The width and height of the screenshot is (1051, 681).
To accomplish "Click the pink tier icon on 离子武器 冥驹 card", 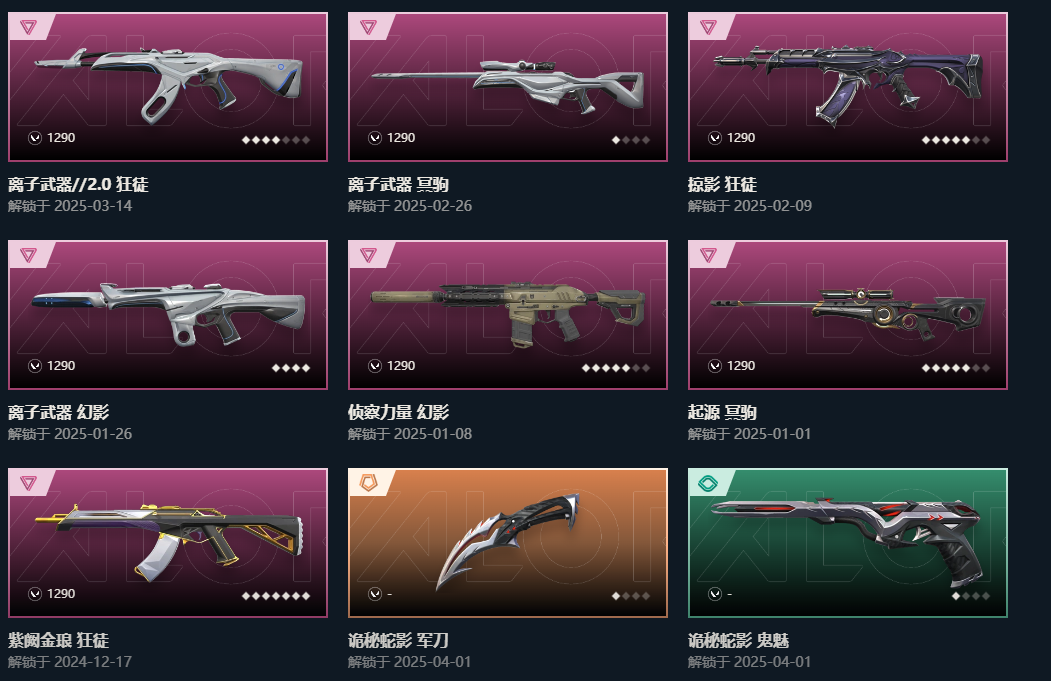I will click(368, 27).
